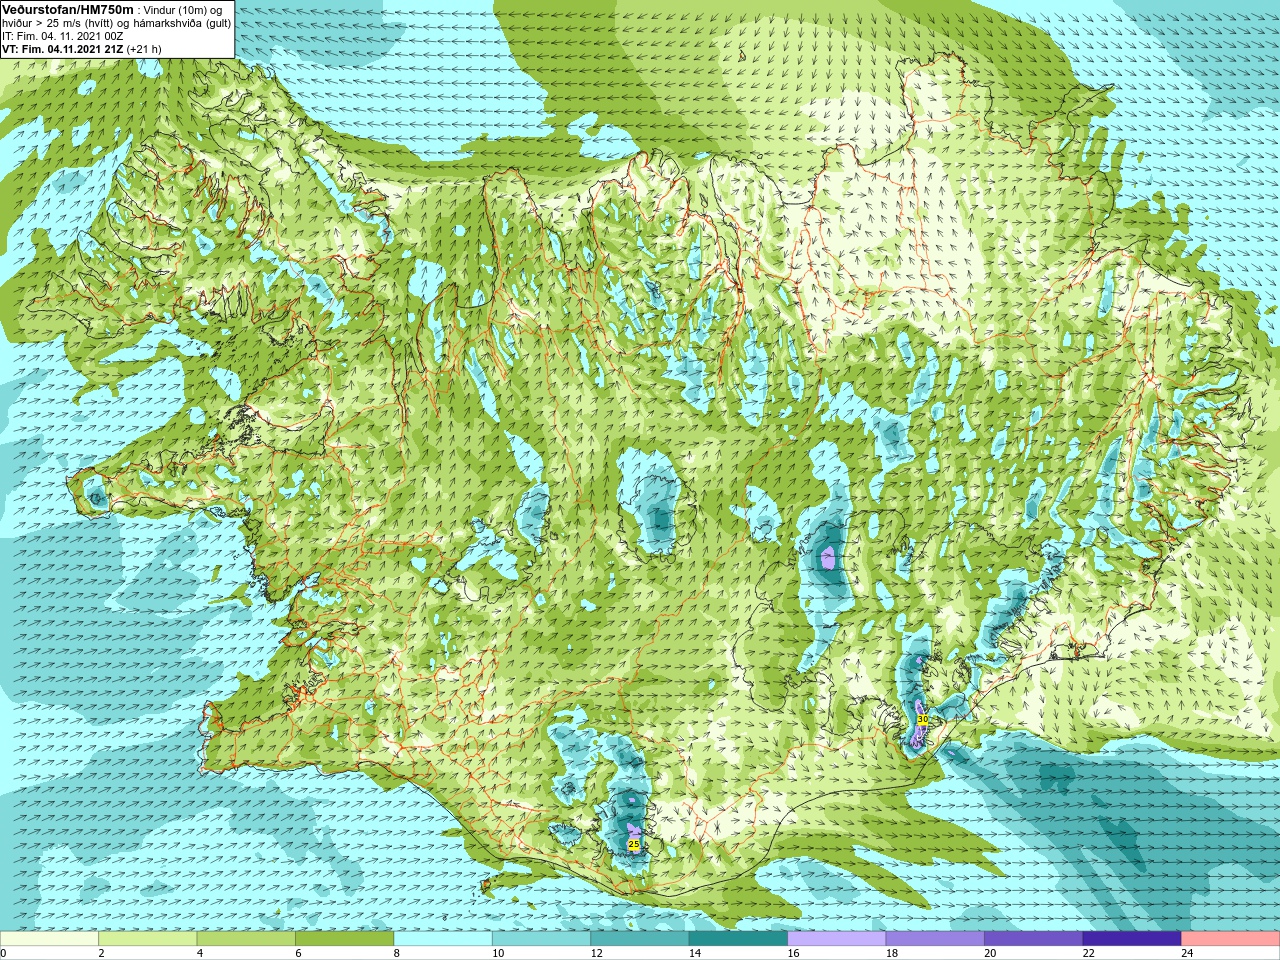Click the 10–12 m/s turquoise legend swatch
1280x960 pixels.
coord(541,939)
